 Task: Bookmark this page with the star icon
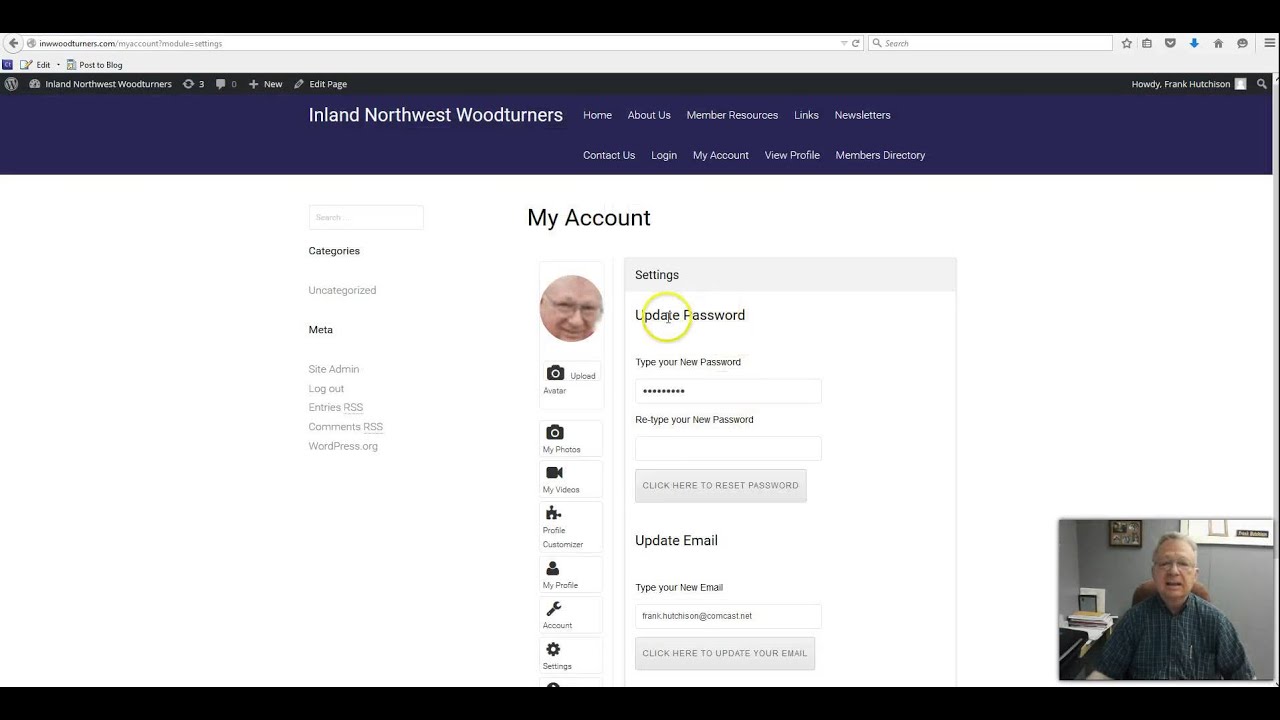coord(1127,43)
